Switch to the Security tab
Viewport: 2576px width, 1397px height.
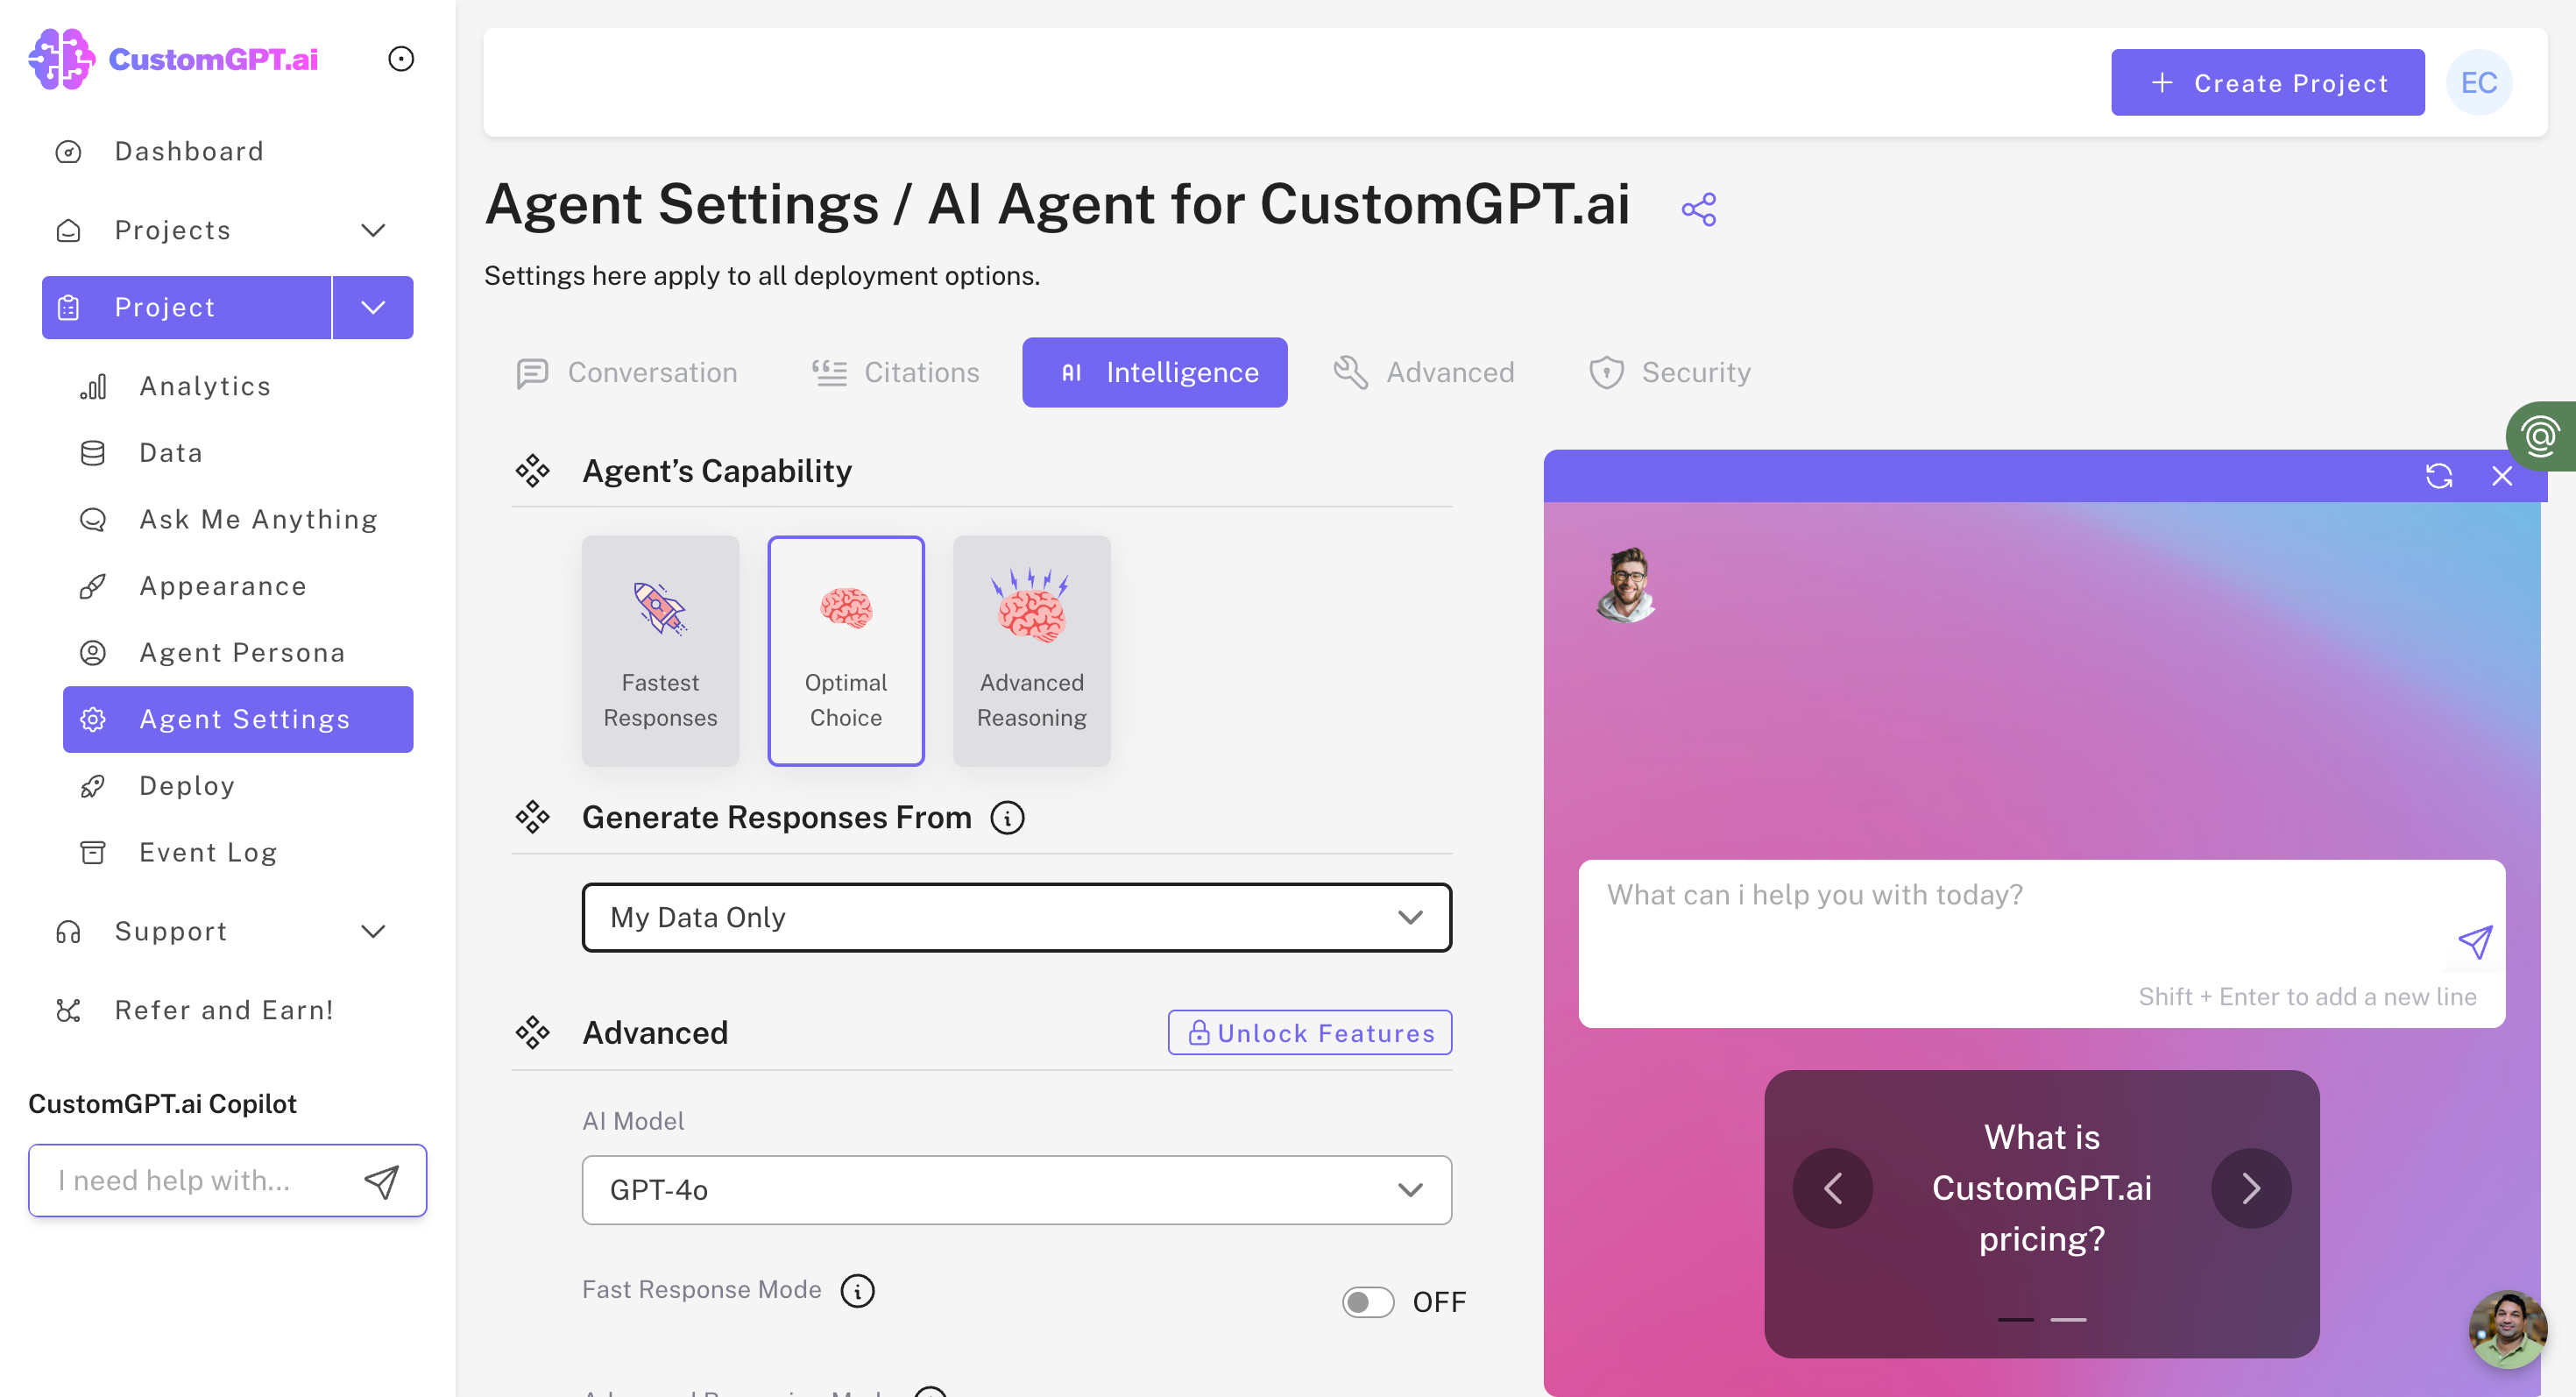coord(1670,372)
